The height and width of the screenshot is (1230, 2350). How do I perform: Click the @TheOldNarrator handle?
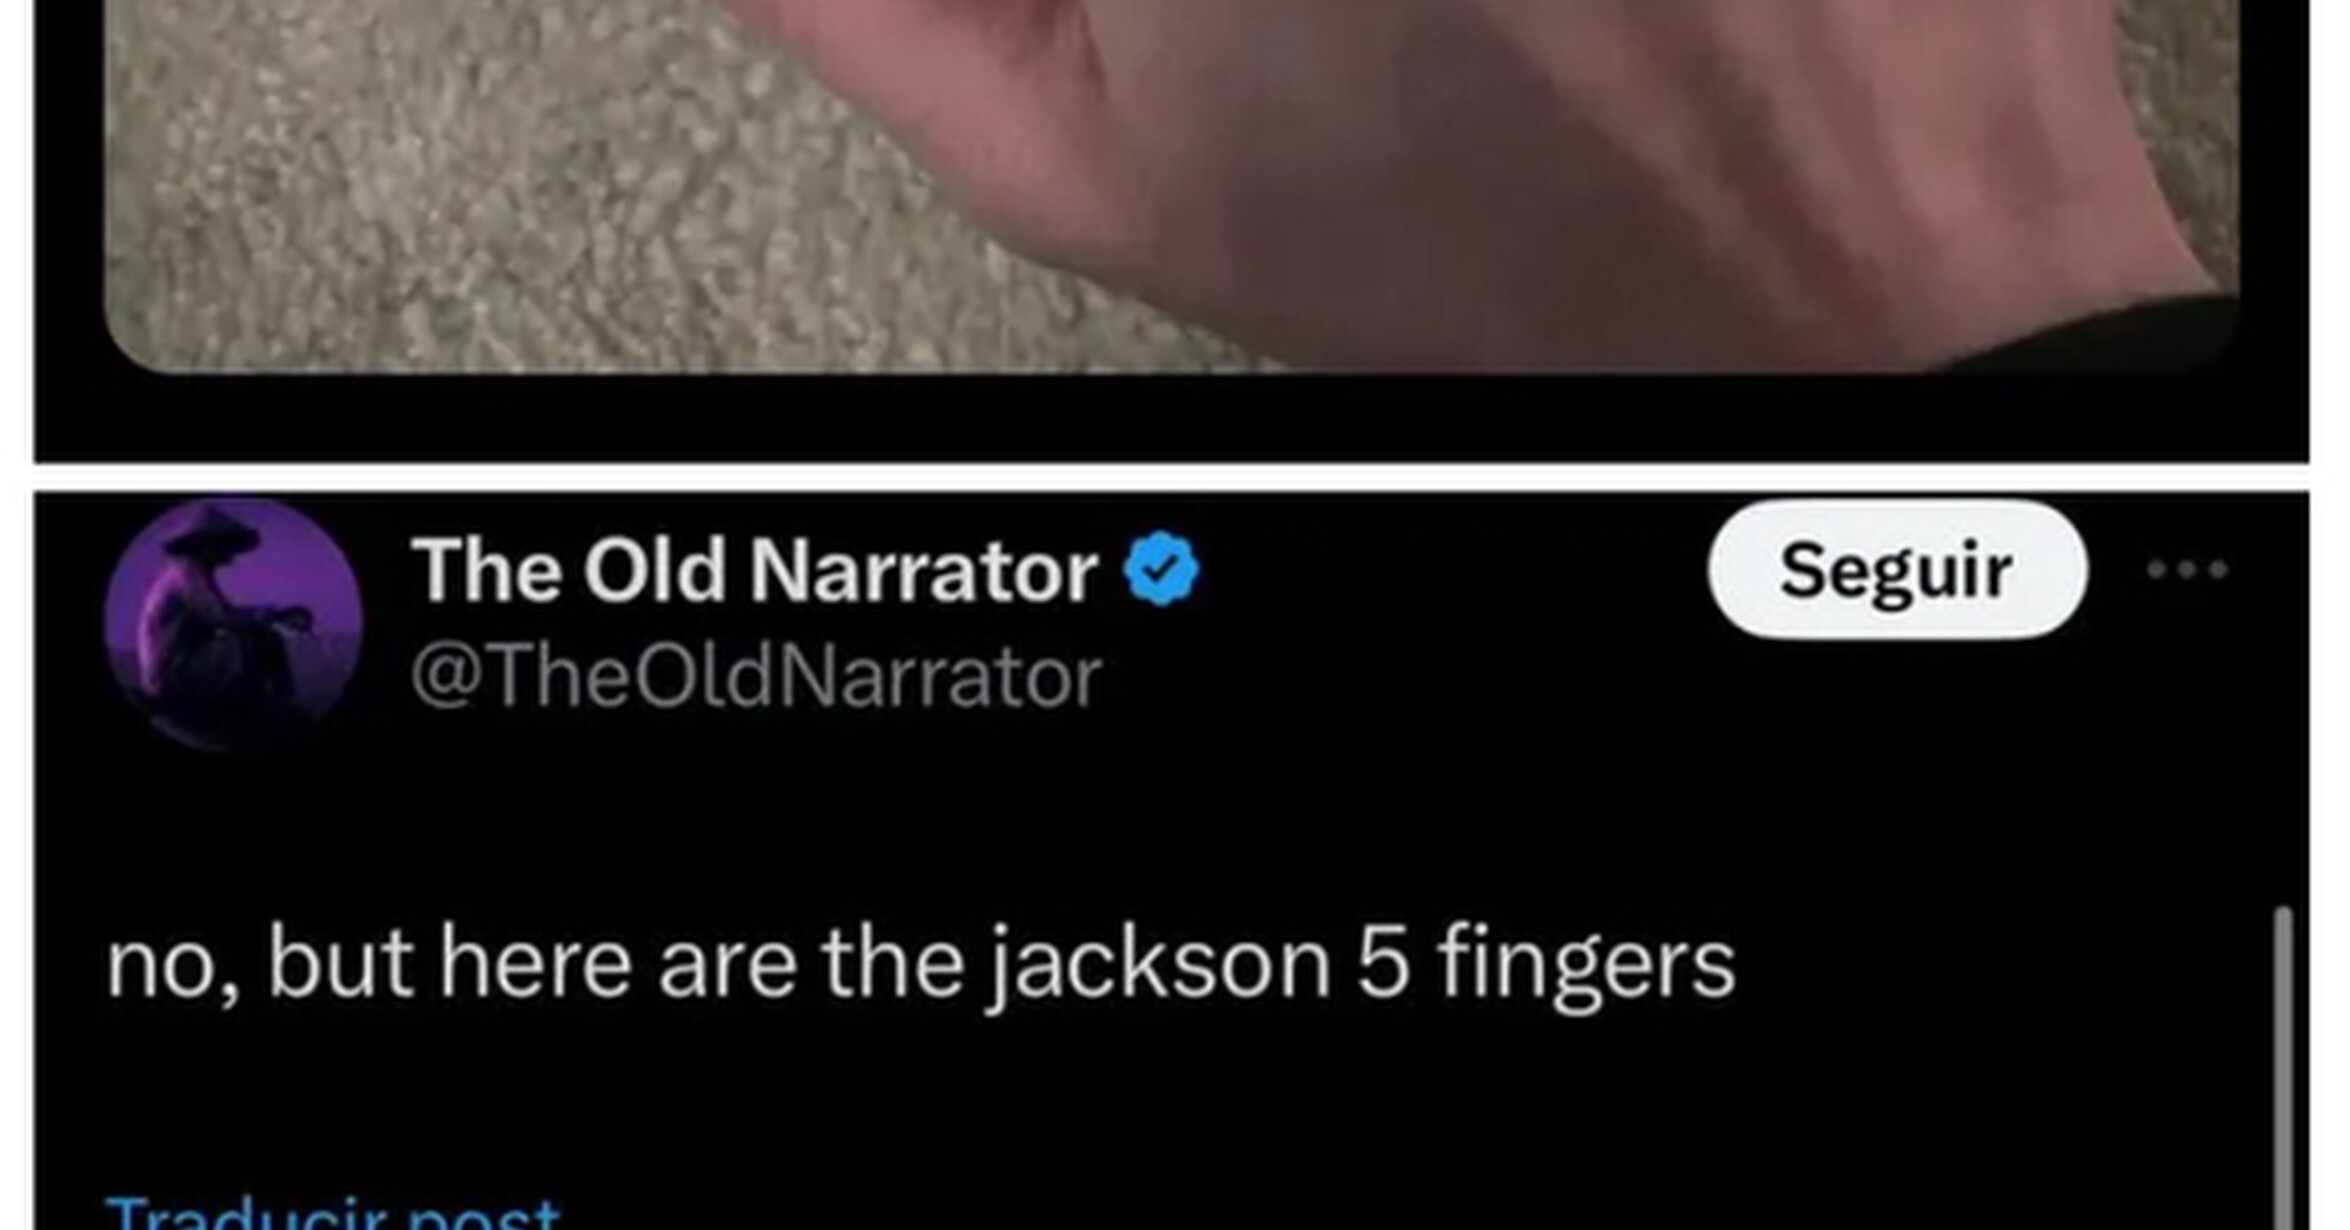756,678
